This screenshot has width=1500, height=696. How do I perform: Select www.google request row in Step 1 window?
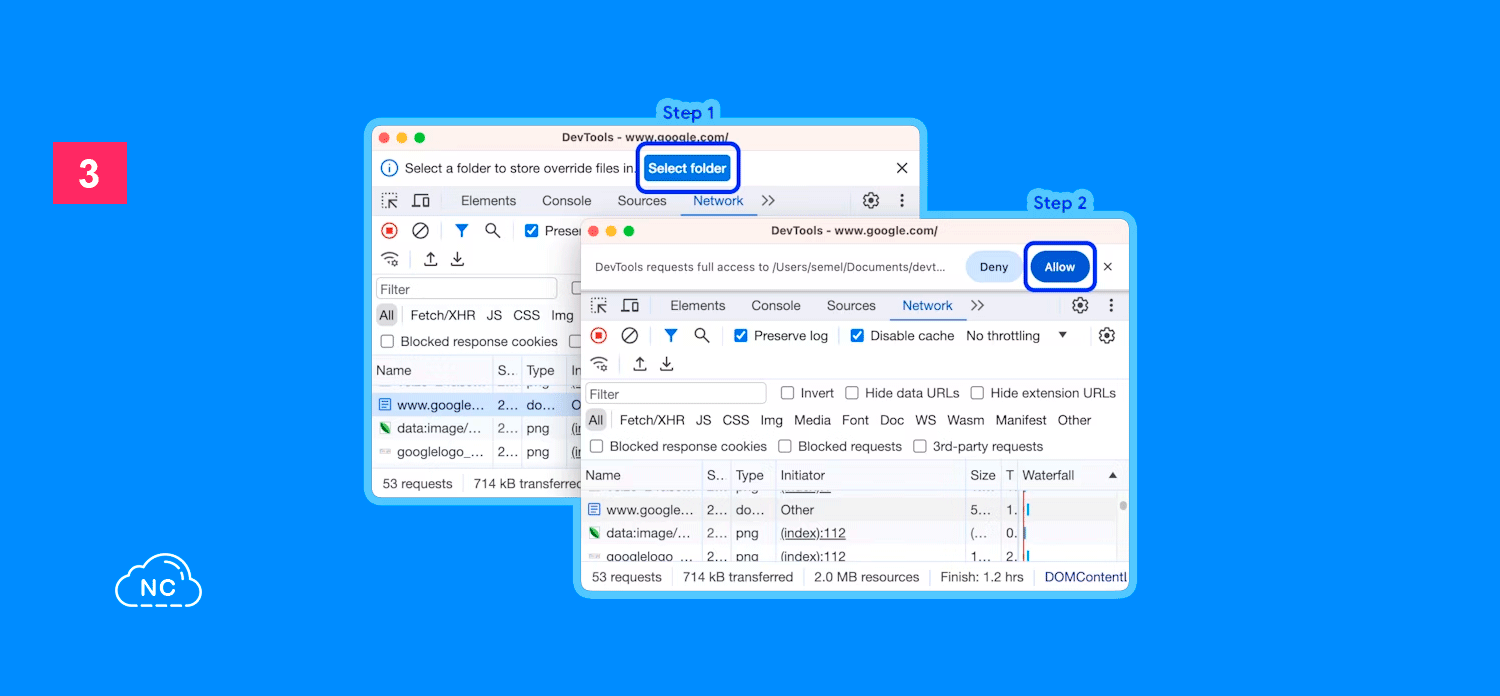point(478,405)
